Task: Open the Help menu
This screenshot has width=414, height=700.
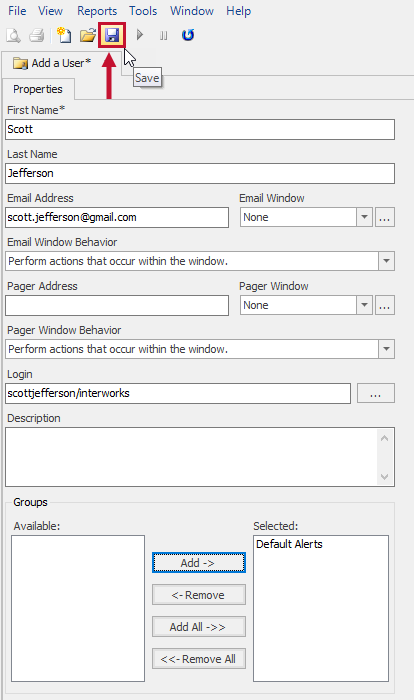Action: tap(238, 11)
